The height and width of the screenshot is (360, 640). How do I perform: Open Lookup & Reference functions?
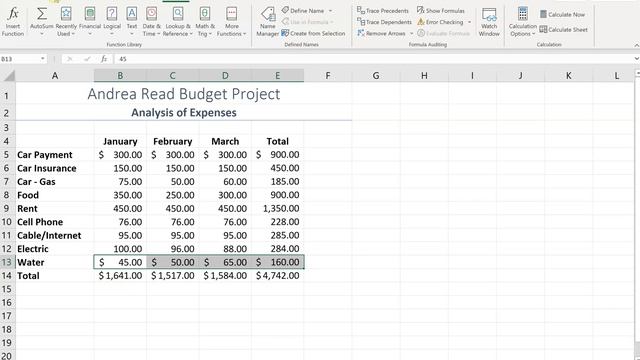[178, 22]
